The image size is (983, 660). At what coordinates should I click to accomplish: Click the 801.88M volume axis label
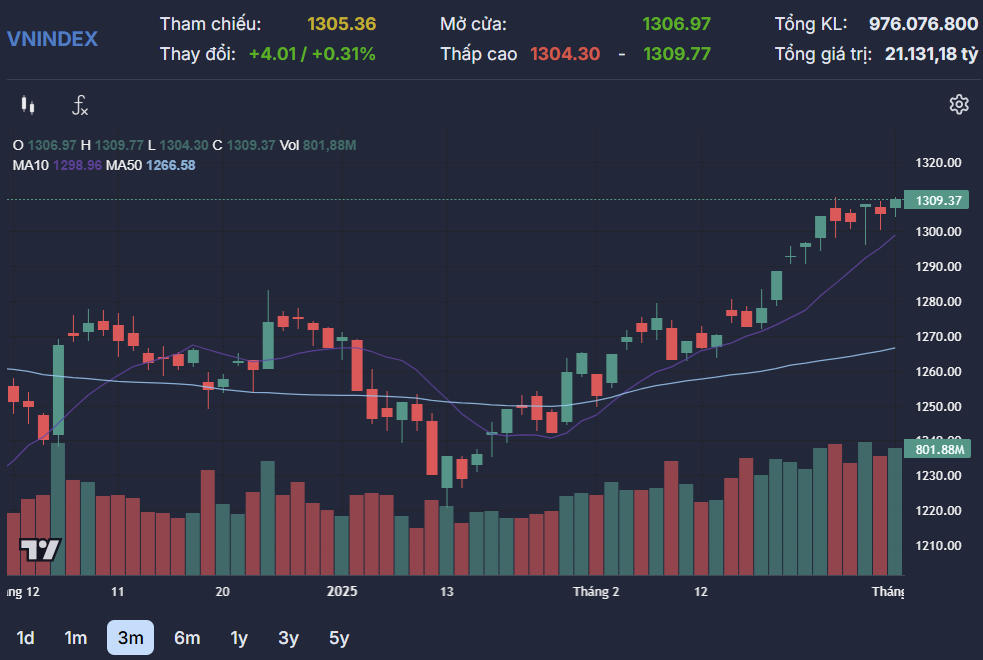pyautogui.click(x=938, y=450)
